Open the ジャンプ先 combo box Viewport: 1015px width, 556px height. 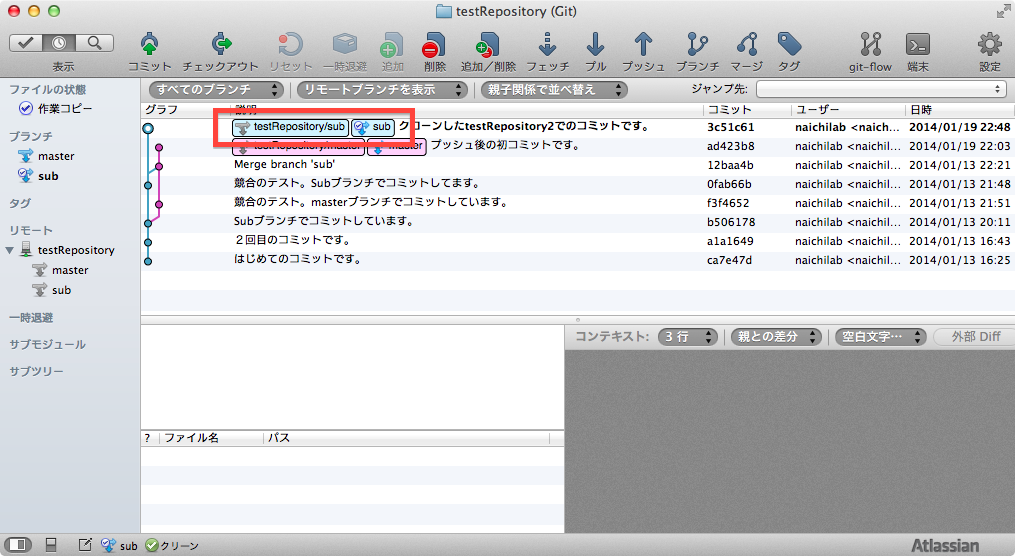tap(881, 89)
